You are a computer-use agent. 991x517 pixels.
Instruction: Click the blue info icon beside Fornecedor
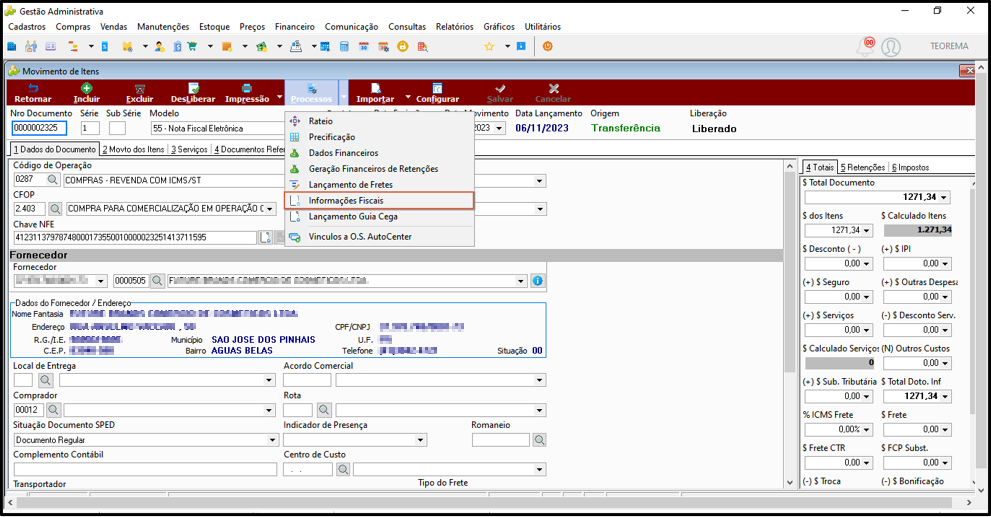538,281
